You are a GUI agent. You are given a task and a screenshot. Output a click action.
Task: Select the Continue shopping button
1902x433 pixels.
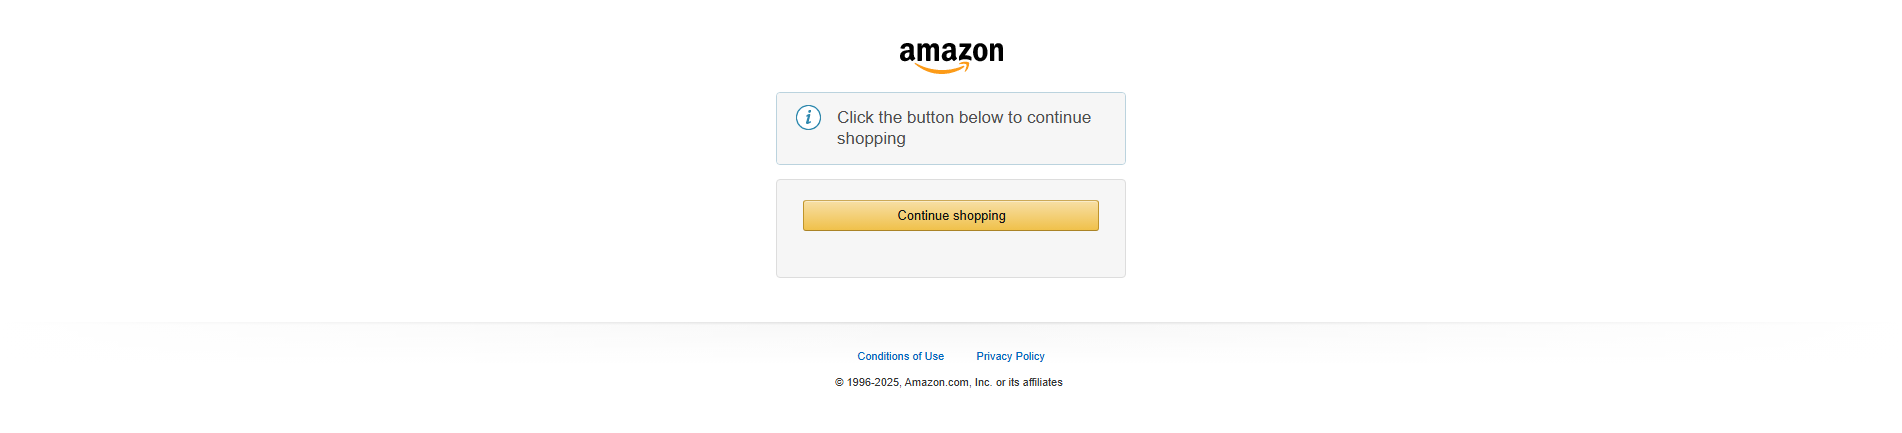[x=951, y=215]
